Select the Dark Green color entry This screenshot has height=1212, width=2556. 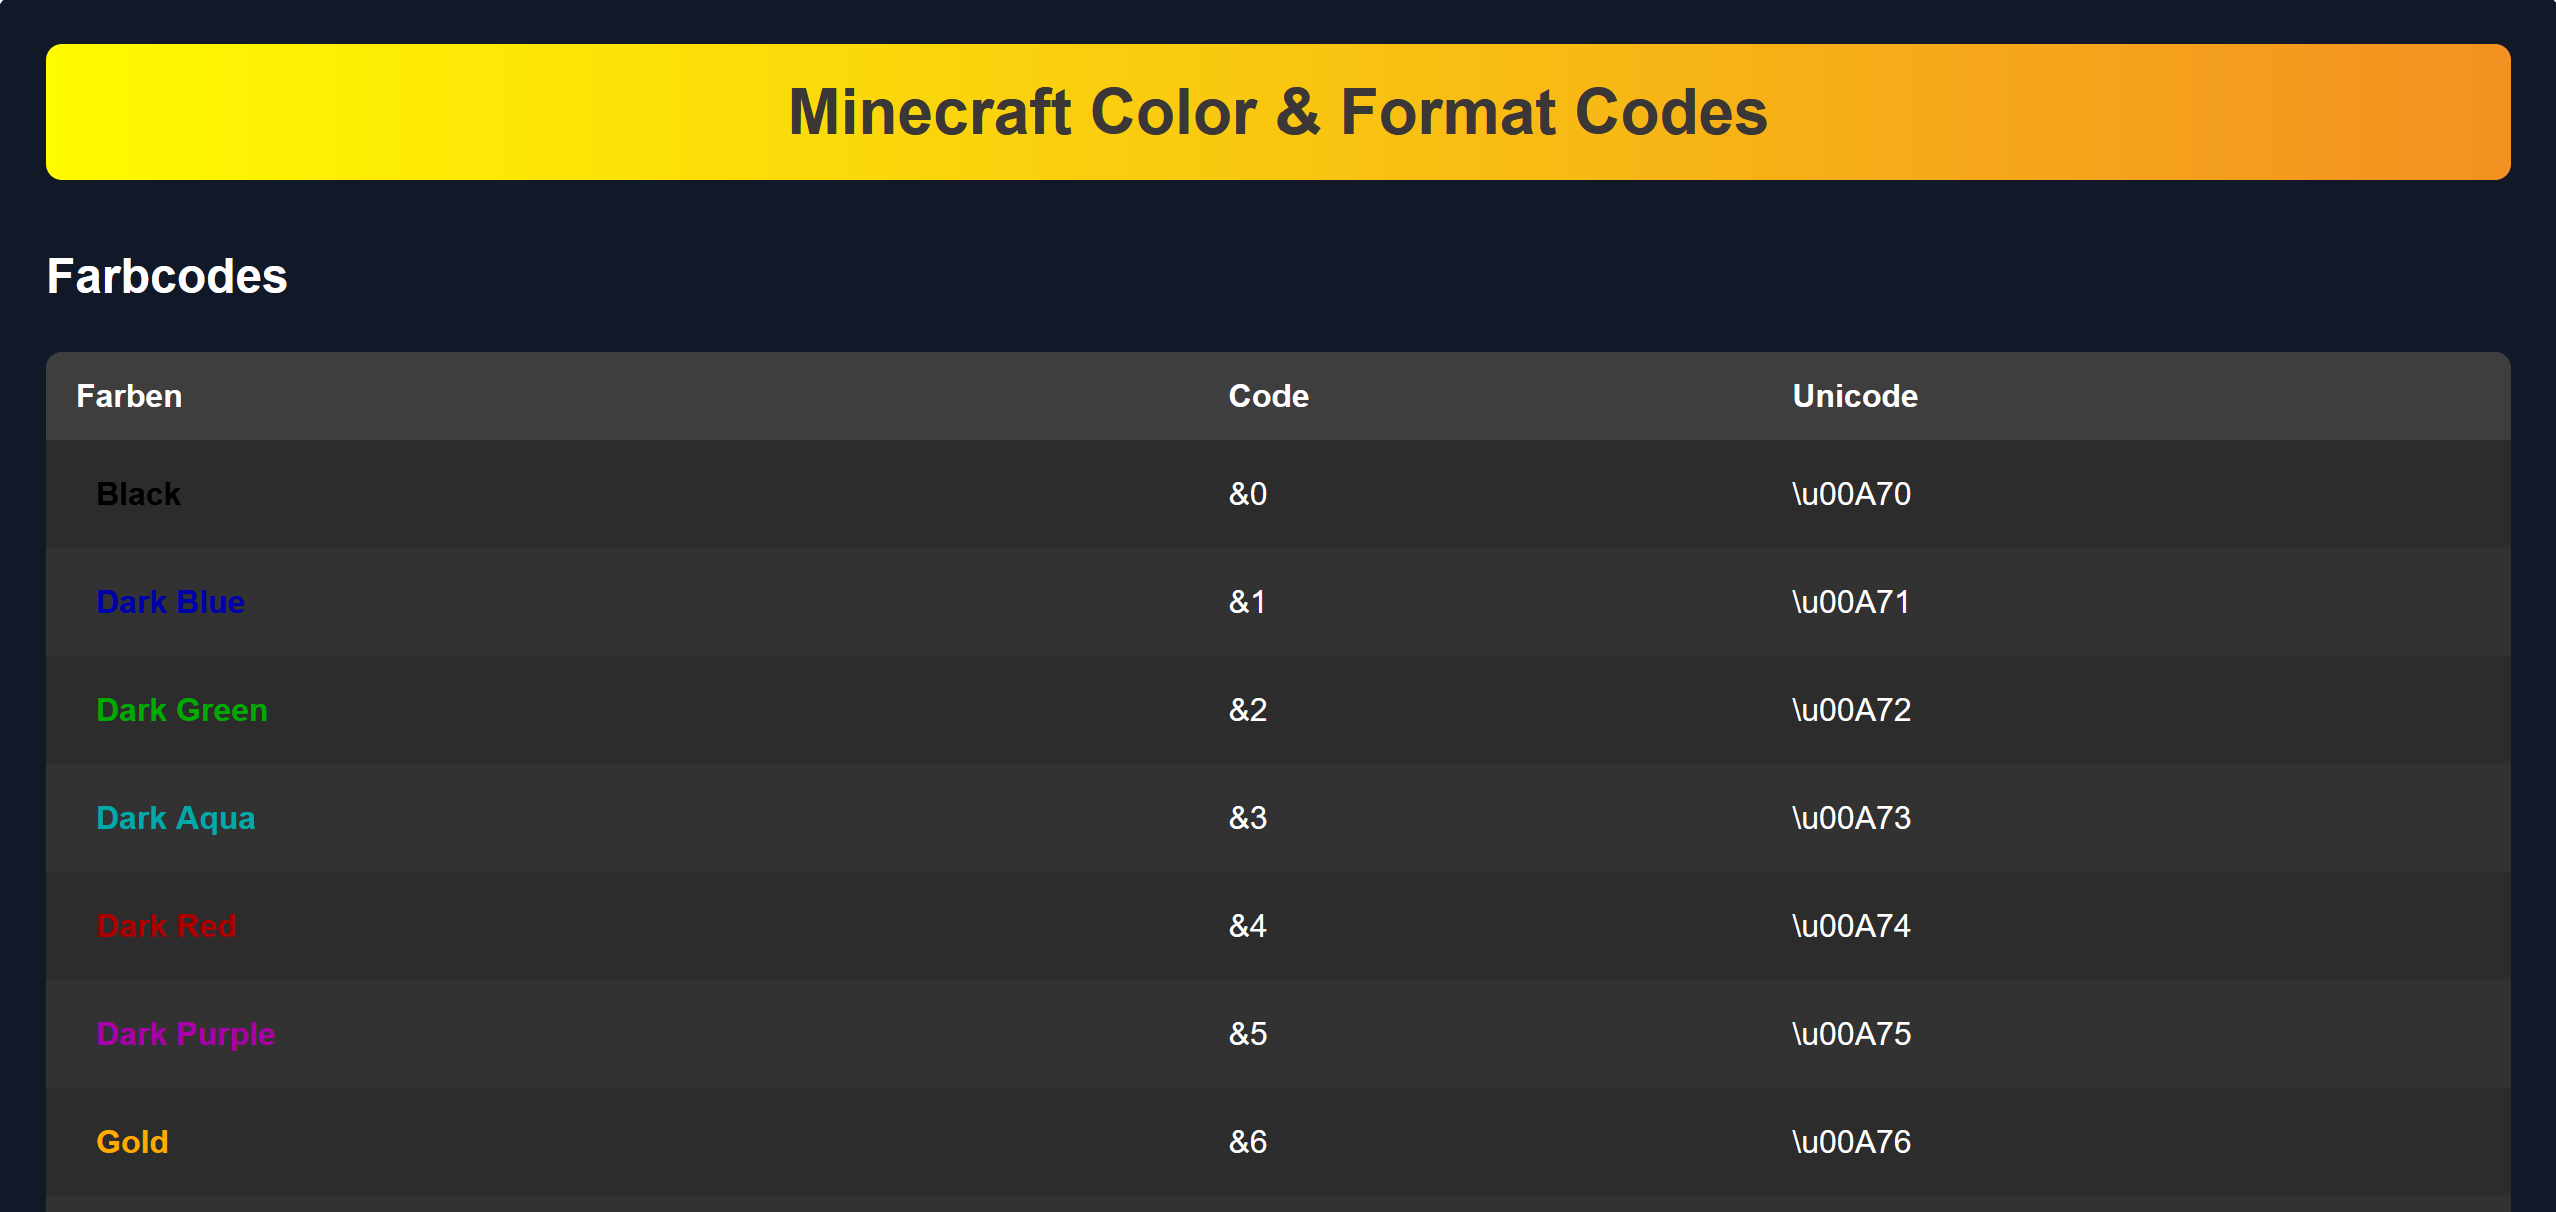coord(182,710)
